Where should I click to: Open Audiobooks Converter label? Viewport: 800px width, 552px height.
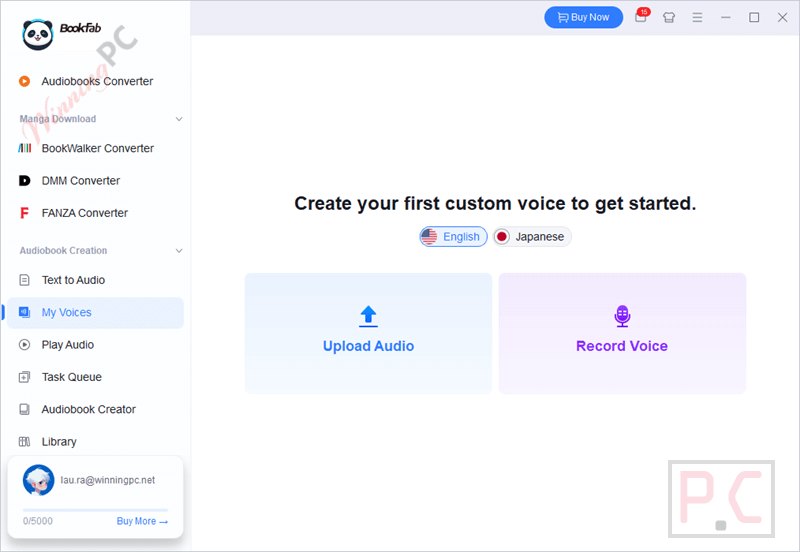coord(97,82)
